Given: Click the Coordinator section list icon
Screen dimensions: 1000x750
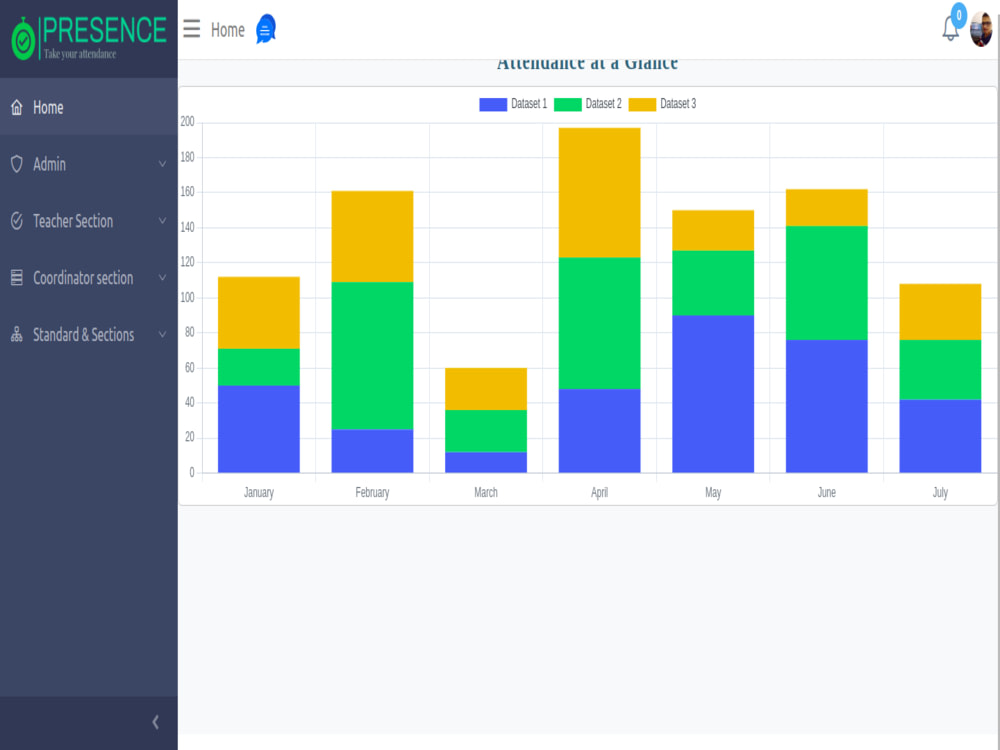Looking at the screenshot, I should [x=17, y=277].
